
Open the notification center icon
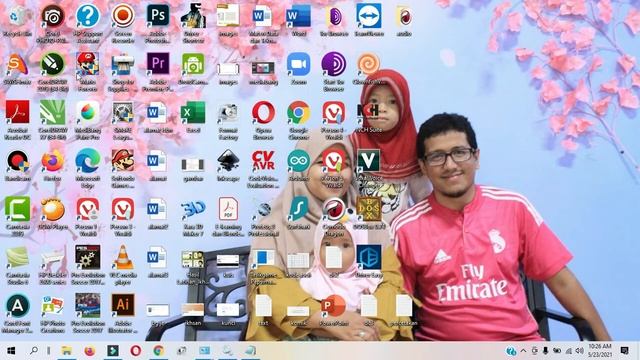pos(624,351)
